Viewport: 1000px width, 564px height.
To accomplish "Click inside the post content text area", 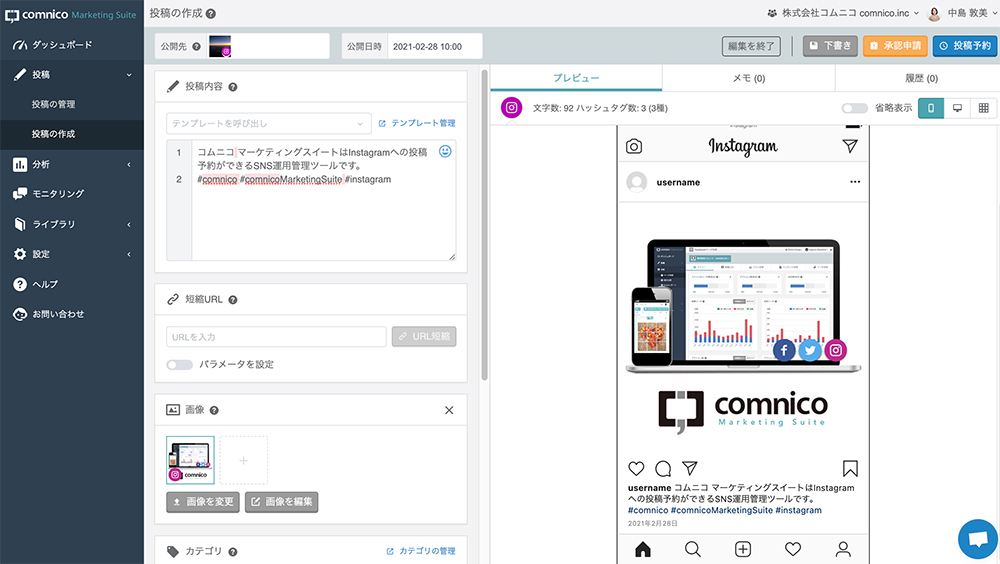I will (323, 200).
